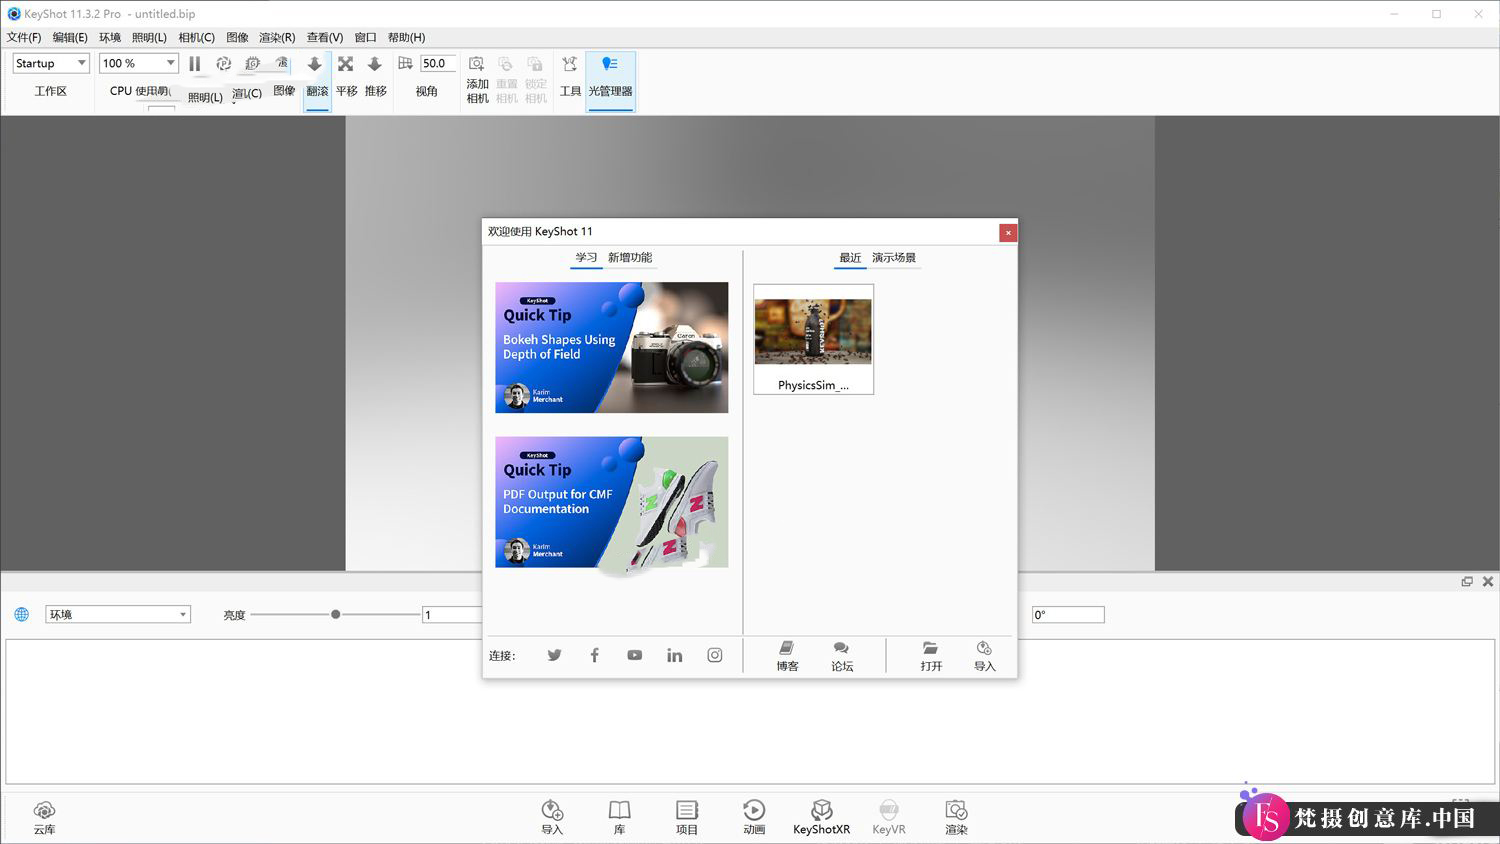Open the Help (帮助) menu

point(406,37)
